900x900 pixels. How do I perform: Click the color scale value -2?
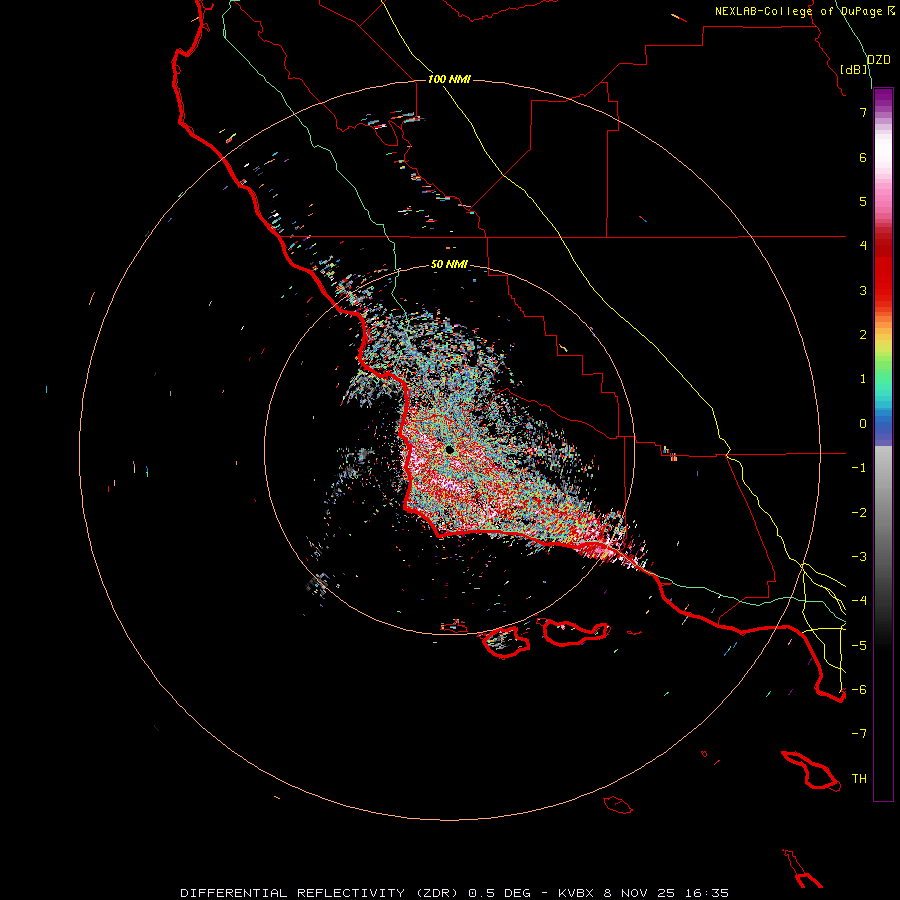click(859, 513)
